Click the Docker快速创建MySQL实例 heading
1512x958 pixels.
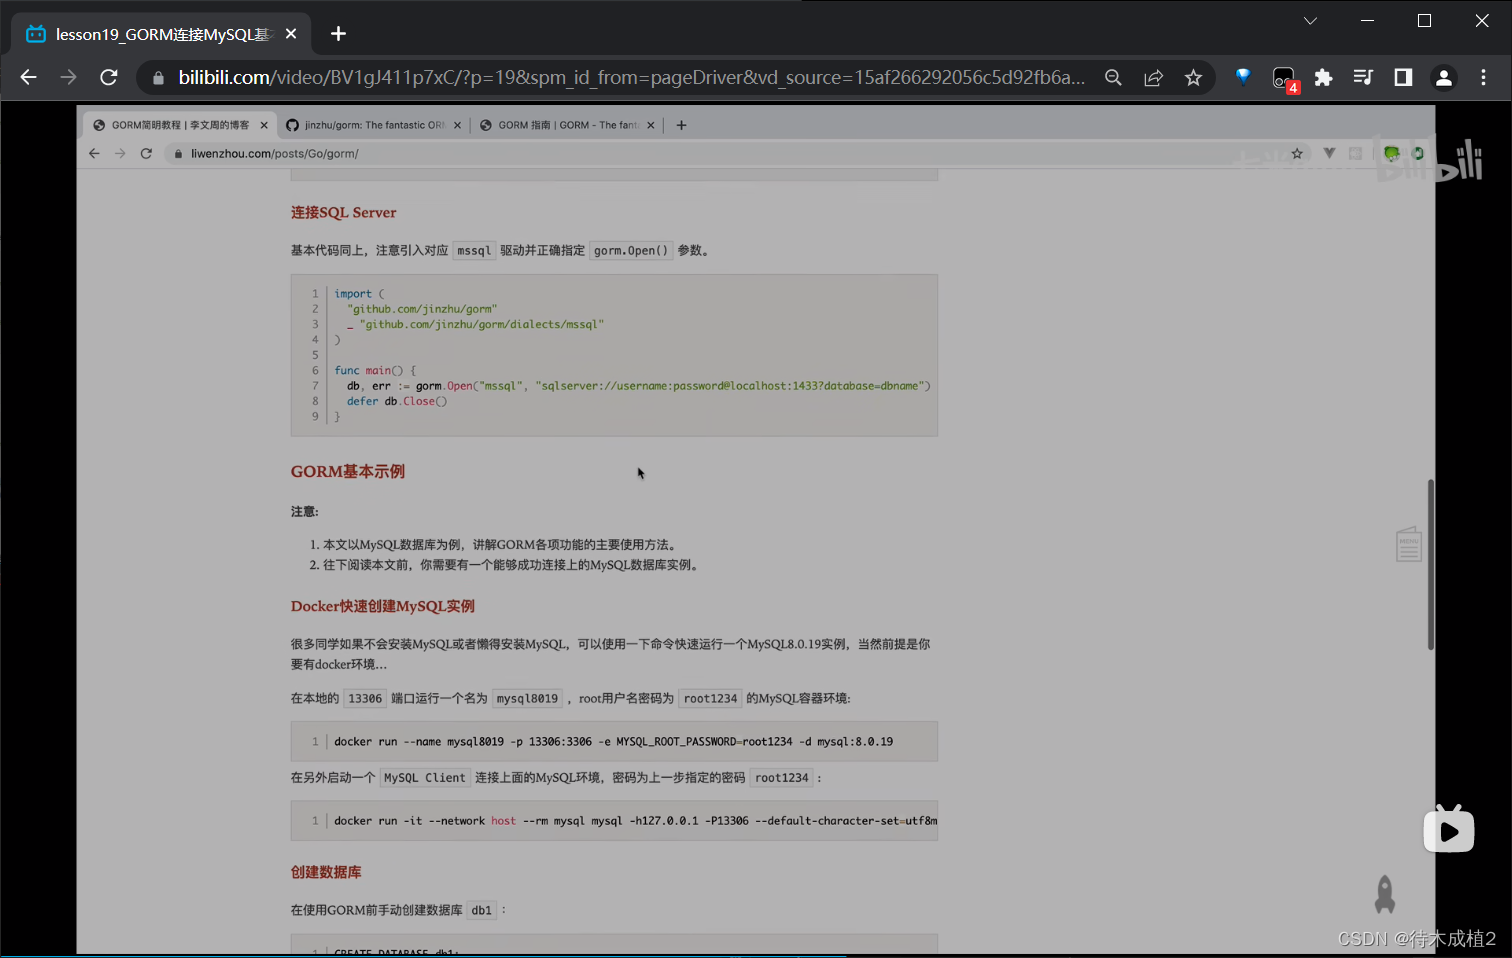click(383, 606)
